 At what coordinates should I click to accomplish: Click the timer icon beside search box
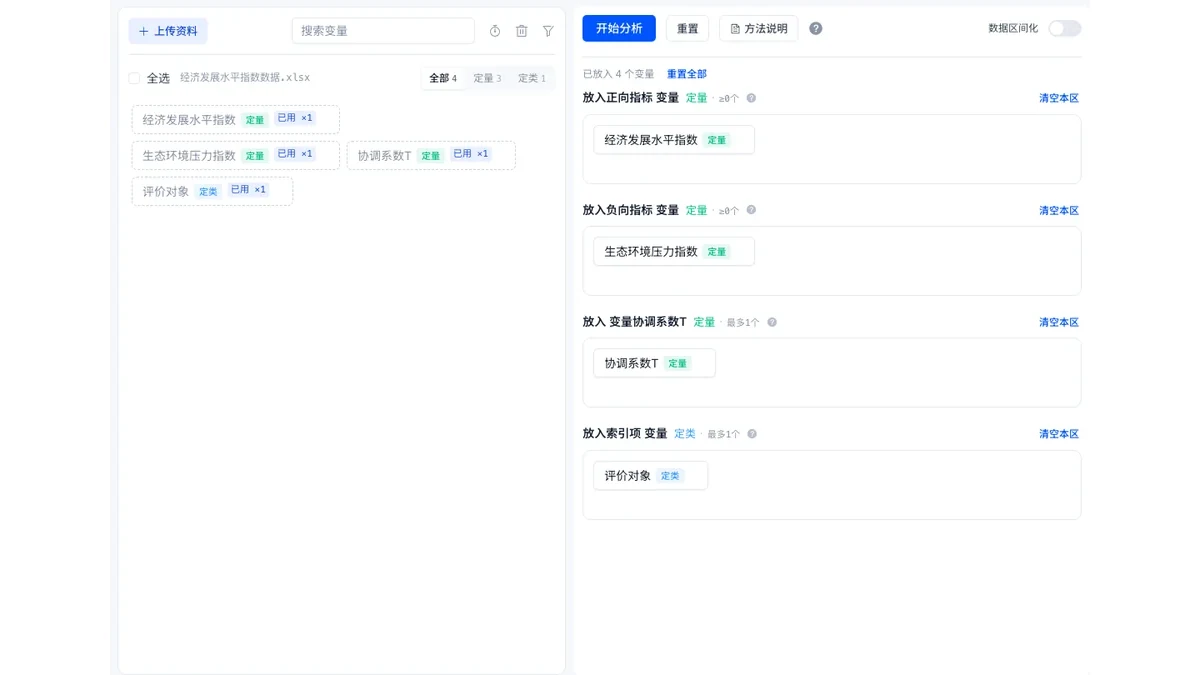(495, 31)
